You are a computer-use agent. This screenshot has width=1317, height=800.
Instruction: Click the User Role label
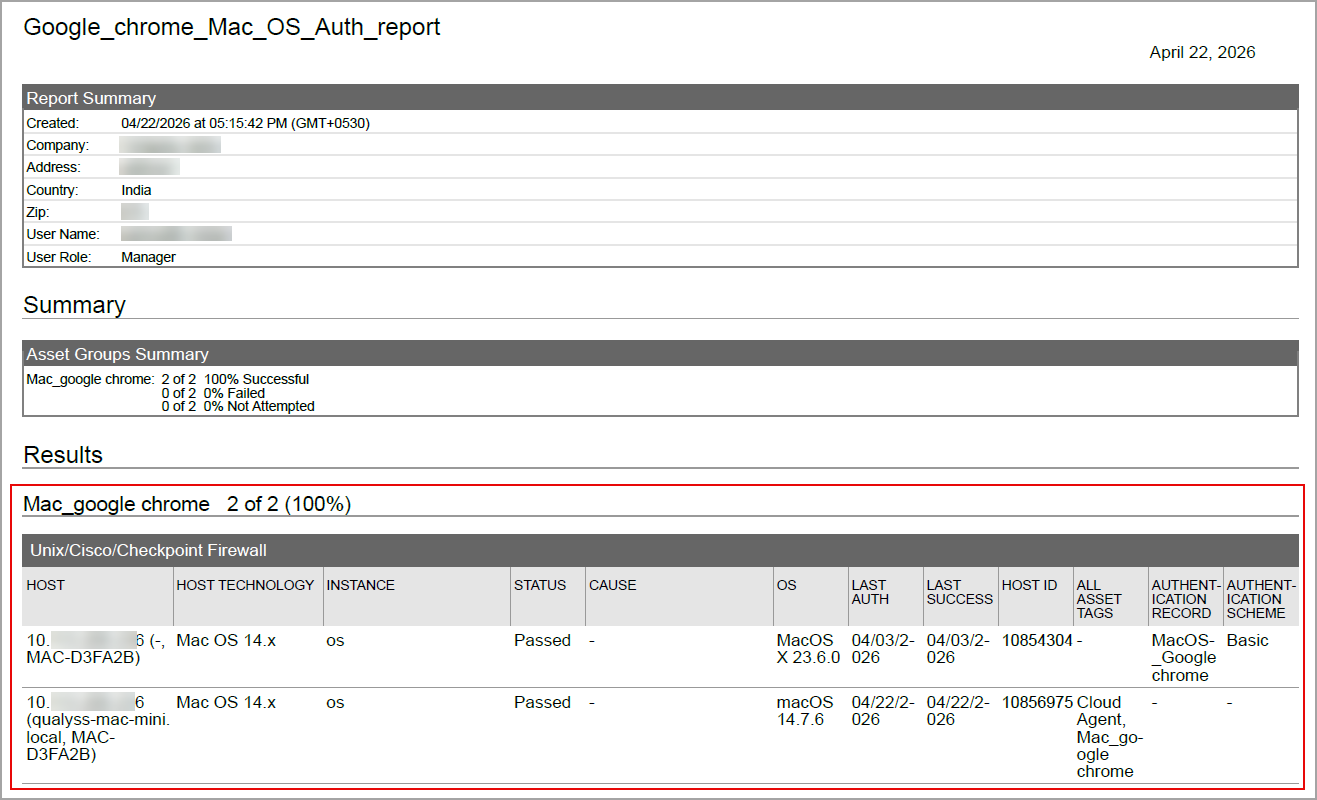point(59,257)
